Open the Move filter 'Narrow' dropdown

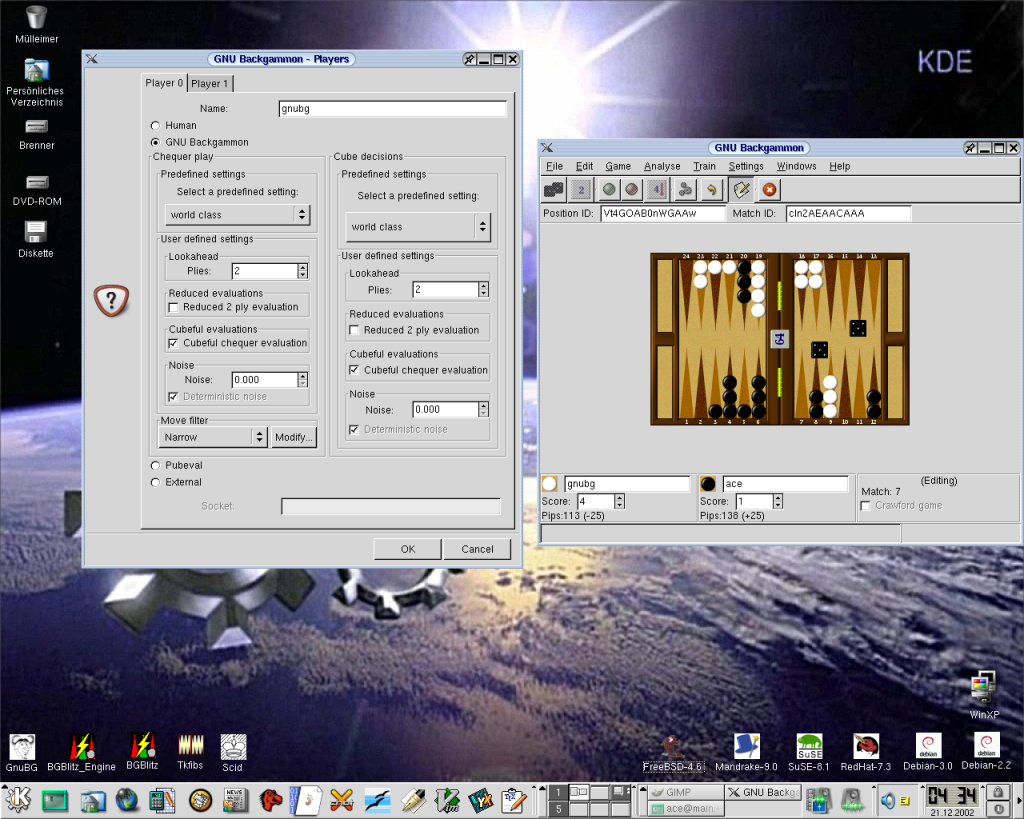coord(213,437)
